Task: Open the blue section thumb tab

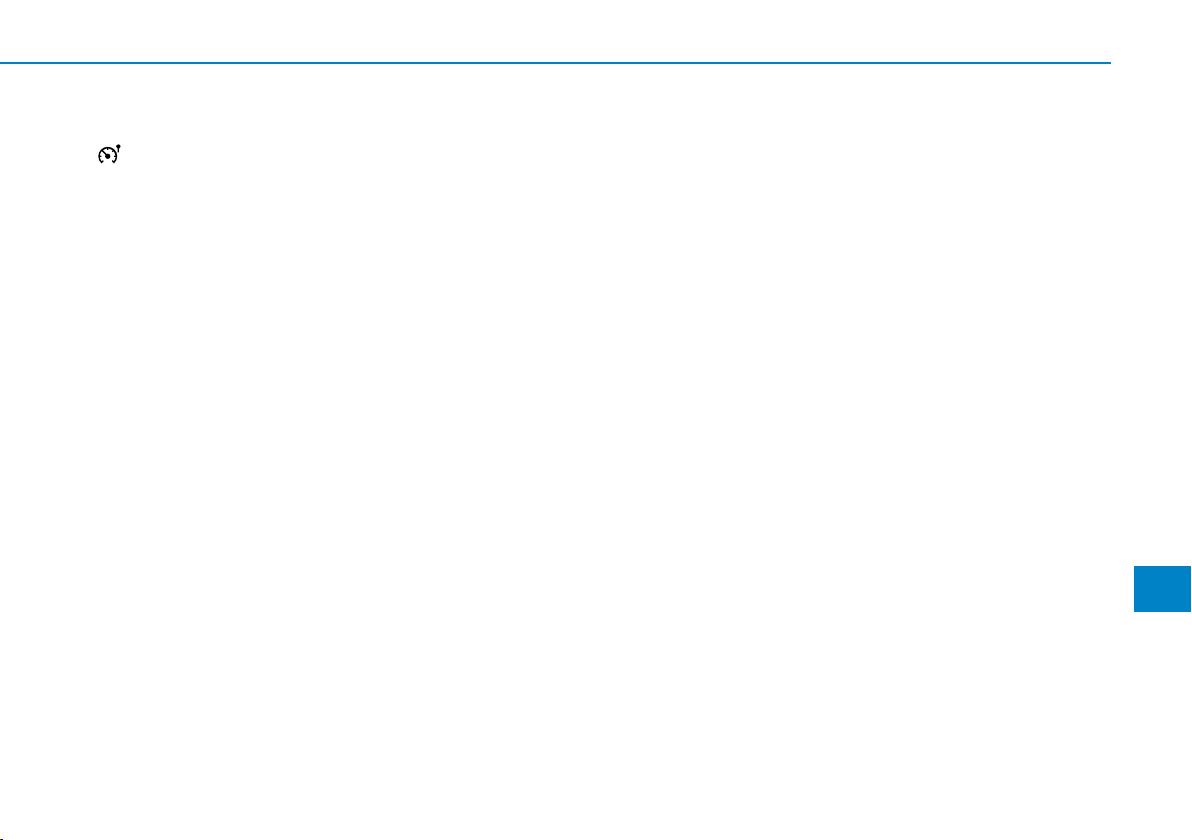Action: coord(1162,588)
